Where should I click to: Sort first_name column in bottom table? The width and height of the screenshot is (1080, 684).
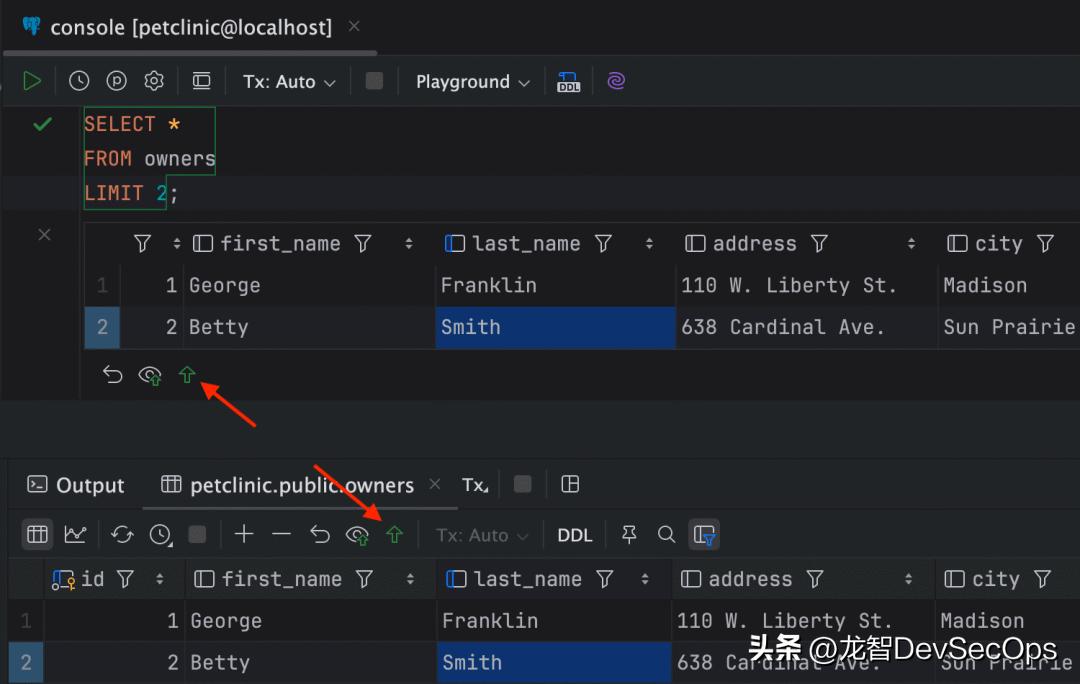point(411,579)
